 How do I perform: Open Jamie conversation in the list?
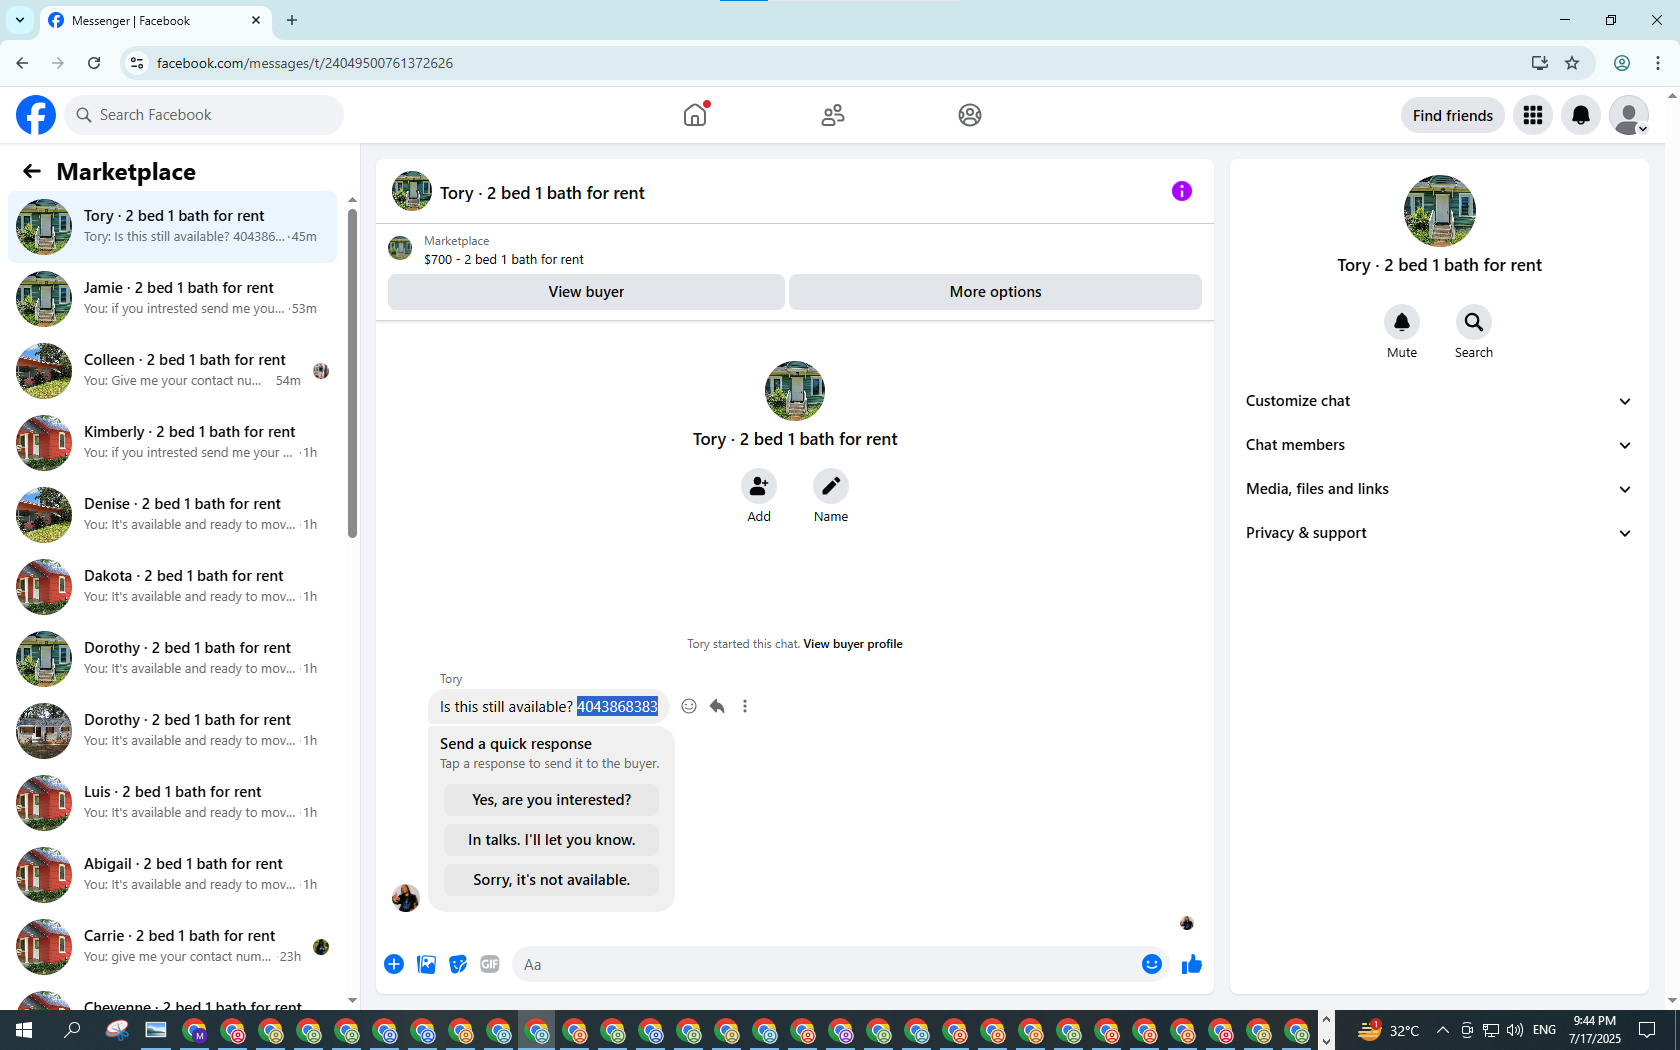(173, 299)
